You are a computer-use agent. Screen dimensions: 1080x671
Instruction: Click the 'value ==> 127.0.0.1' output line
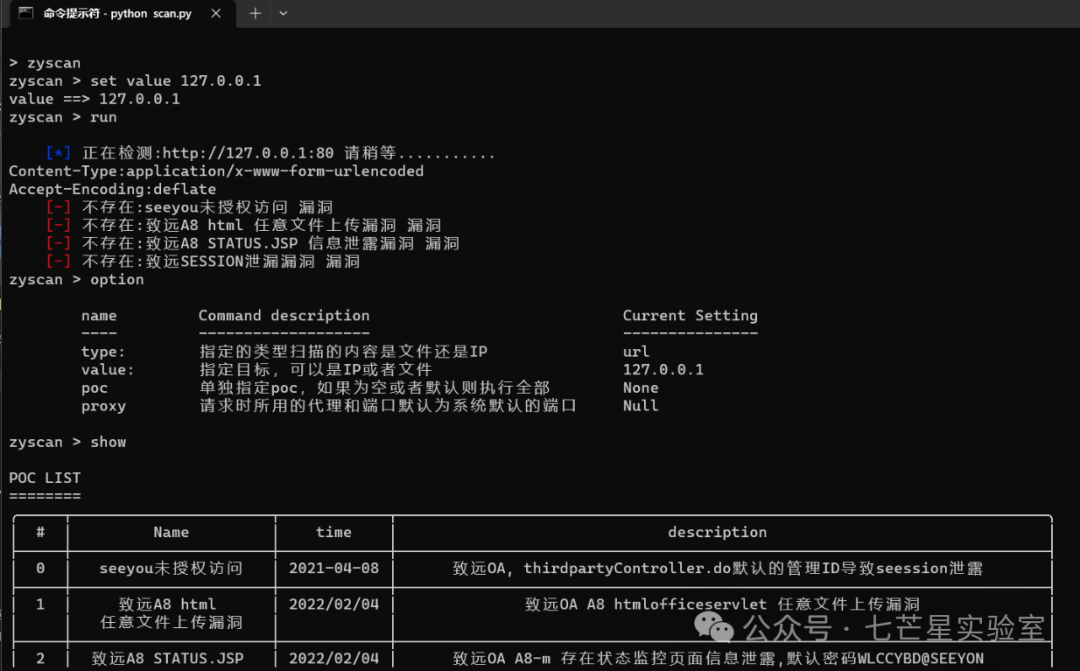click(94, 99)
